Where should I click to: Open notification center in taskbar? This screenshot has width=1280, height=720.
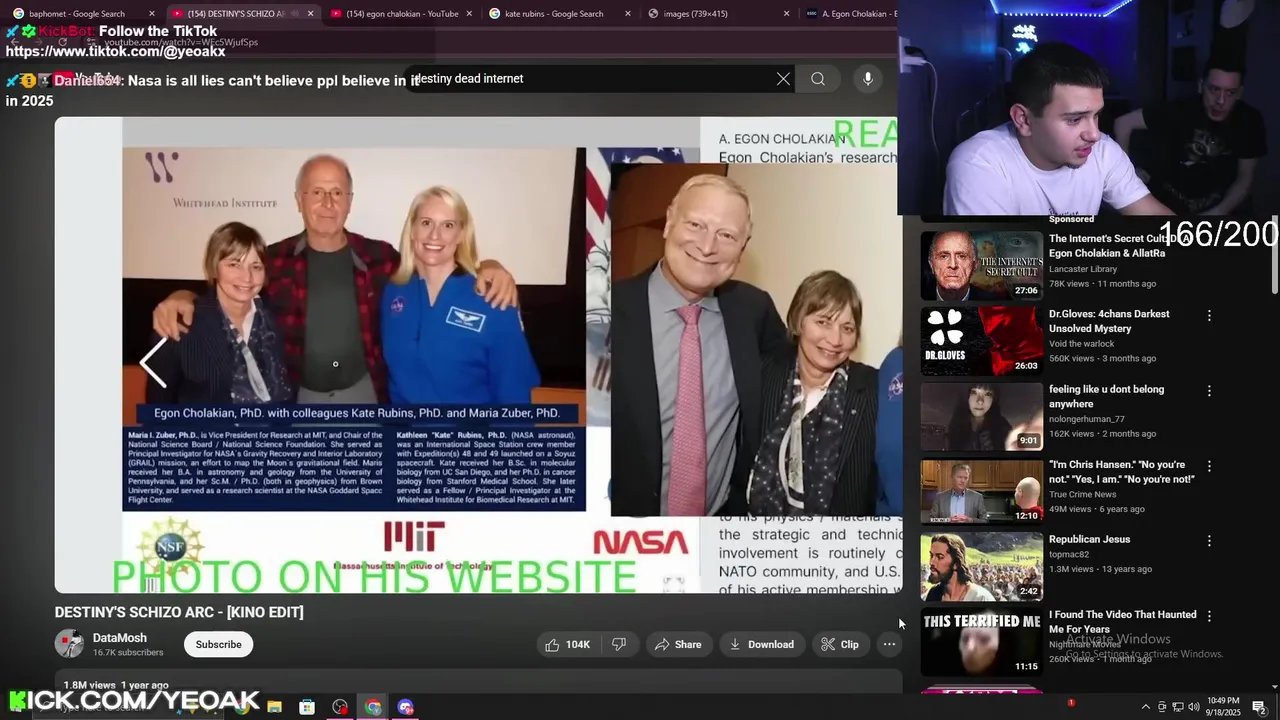pos(1259,707)
